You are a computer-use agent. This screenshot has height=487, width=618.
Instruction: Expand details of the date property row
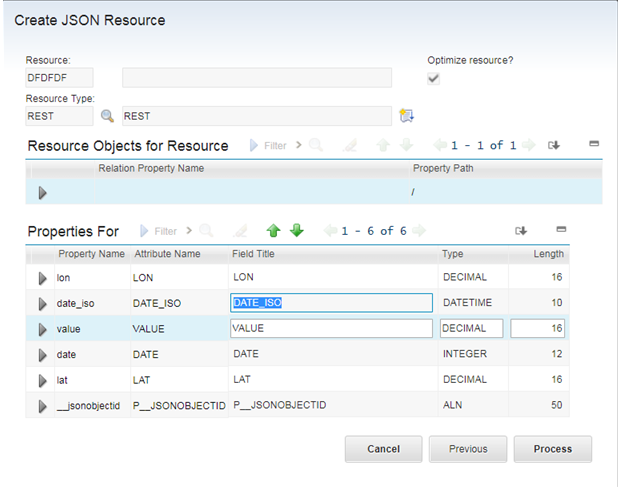pos(43,355)
